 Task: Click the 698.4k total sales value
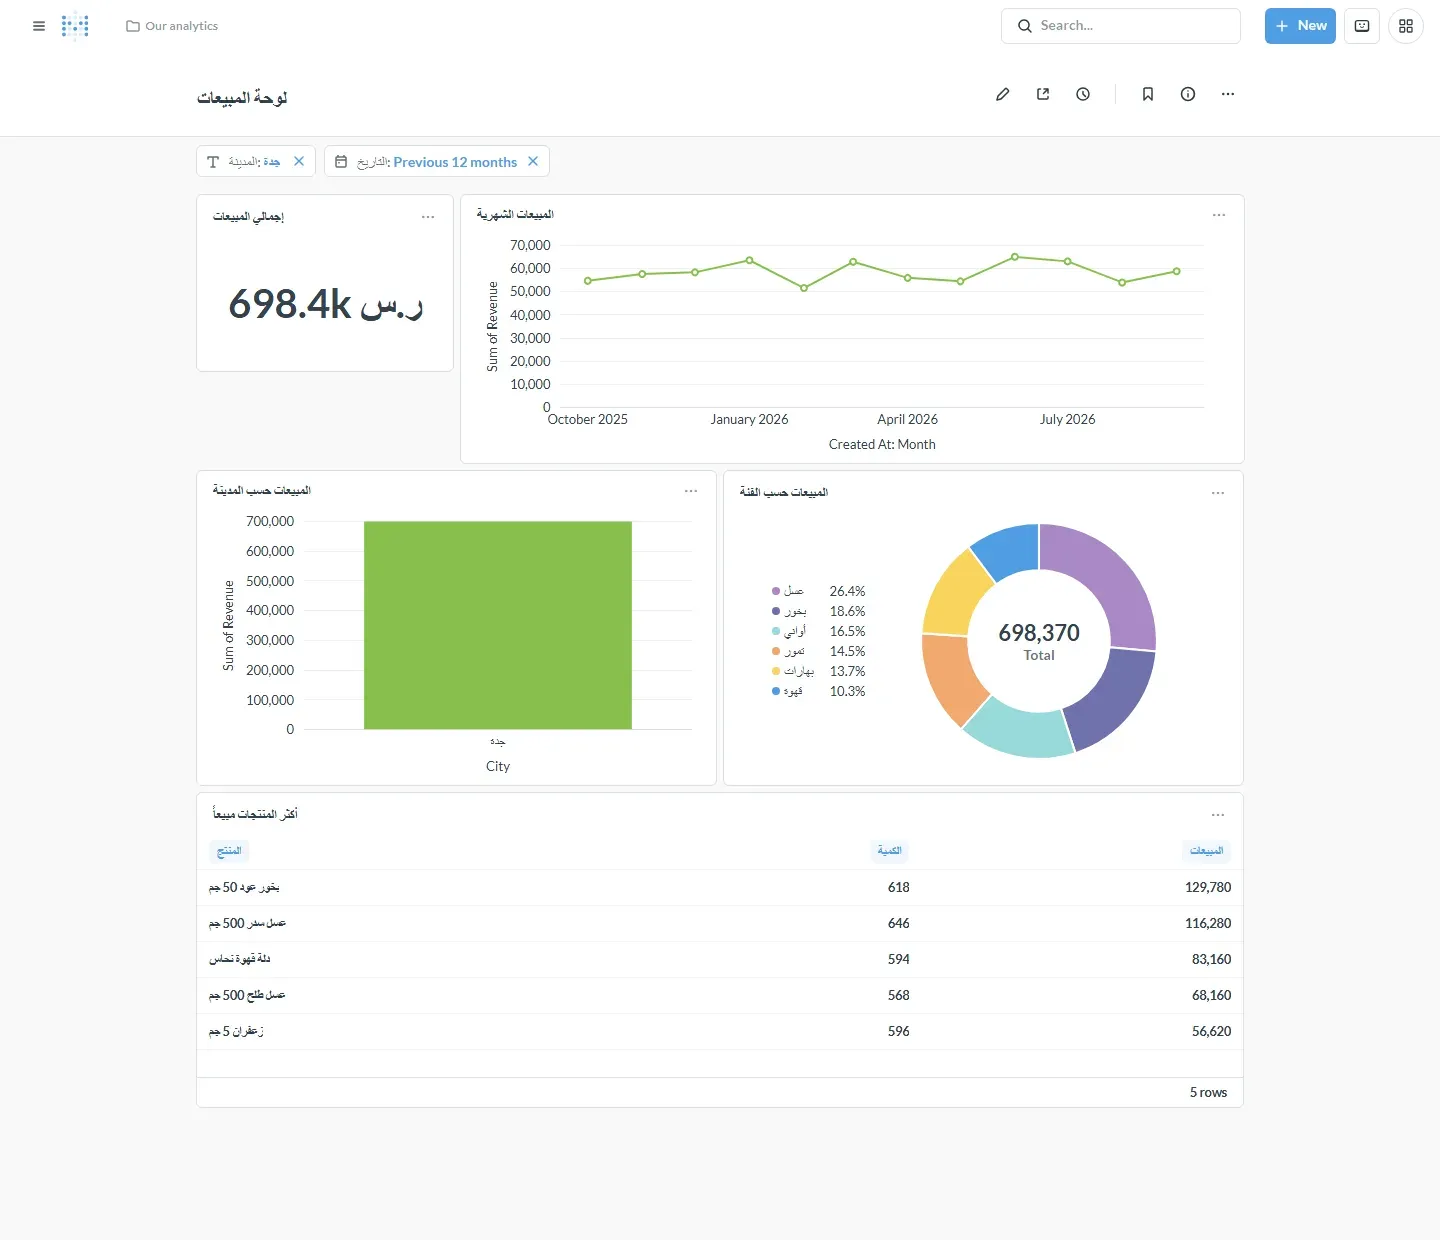[326, 304]
